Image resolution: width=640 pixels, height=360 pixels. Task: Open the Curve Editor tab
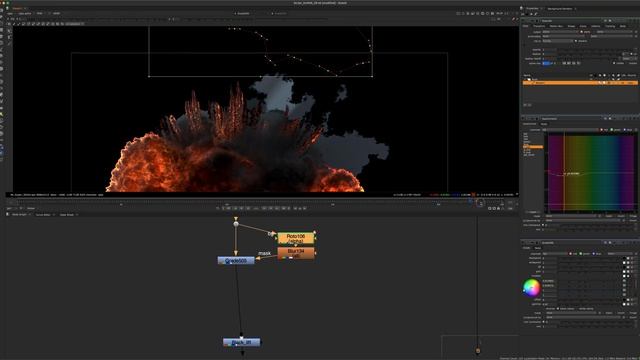42,214
